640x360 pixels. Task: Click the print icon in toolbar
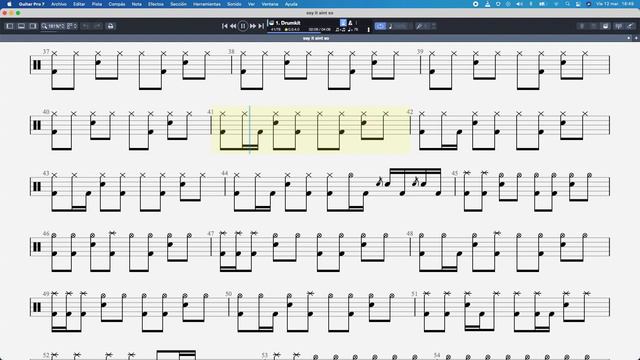point(111,26)
